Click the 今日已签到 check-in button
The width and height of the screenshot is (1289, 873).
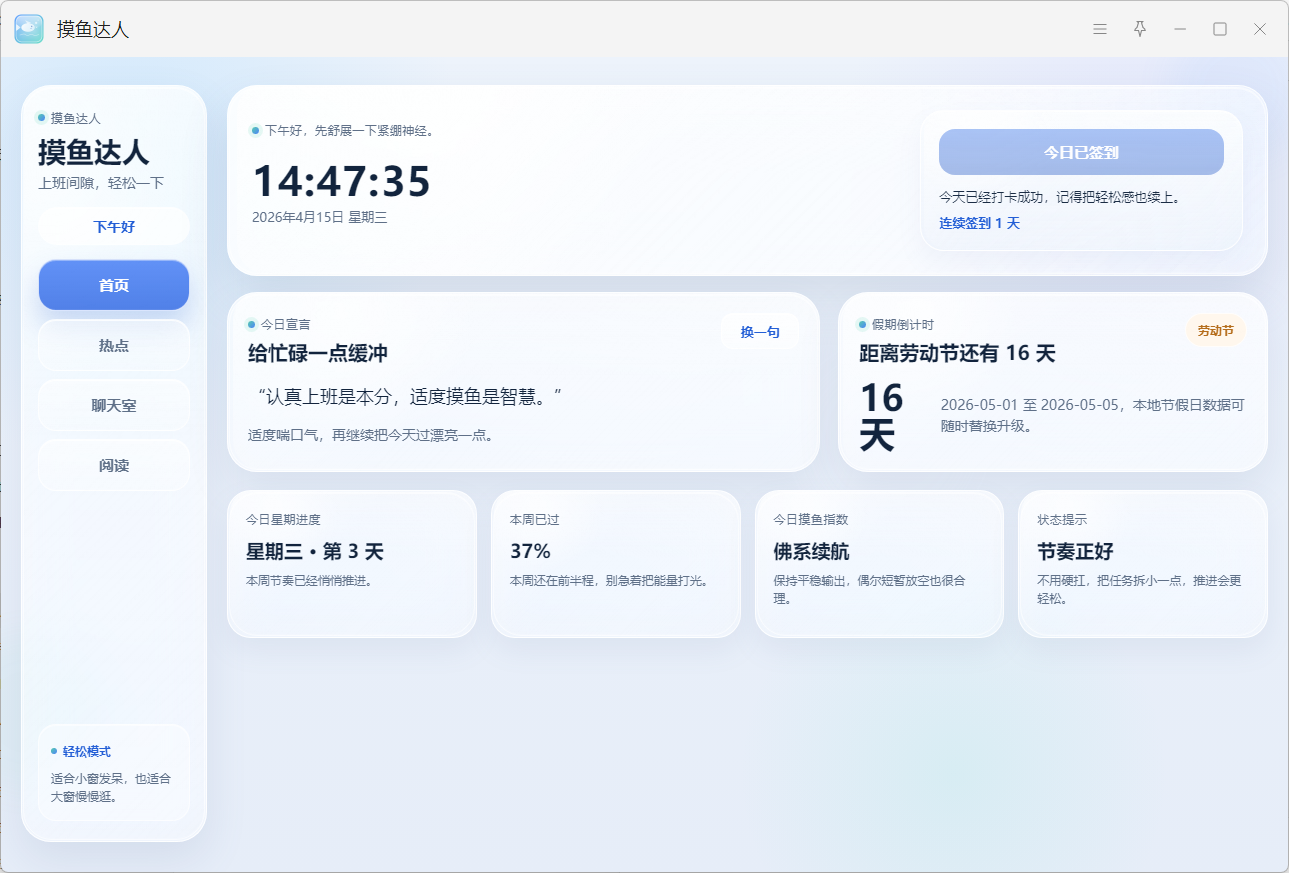tap(1081, 152)
